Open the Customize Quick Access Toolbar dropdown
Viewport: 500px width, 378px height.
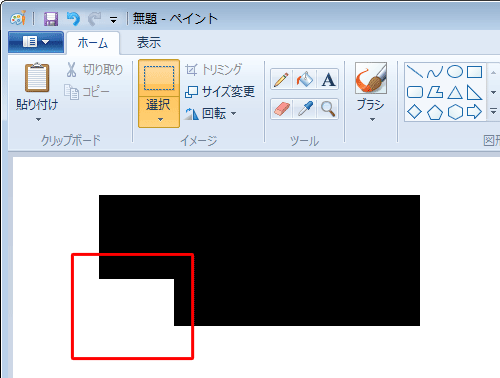pyautogui.click(x=114, y=20)
